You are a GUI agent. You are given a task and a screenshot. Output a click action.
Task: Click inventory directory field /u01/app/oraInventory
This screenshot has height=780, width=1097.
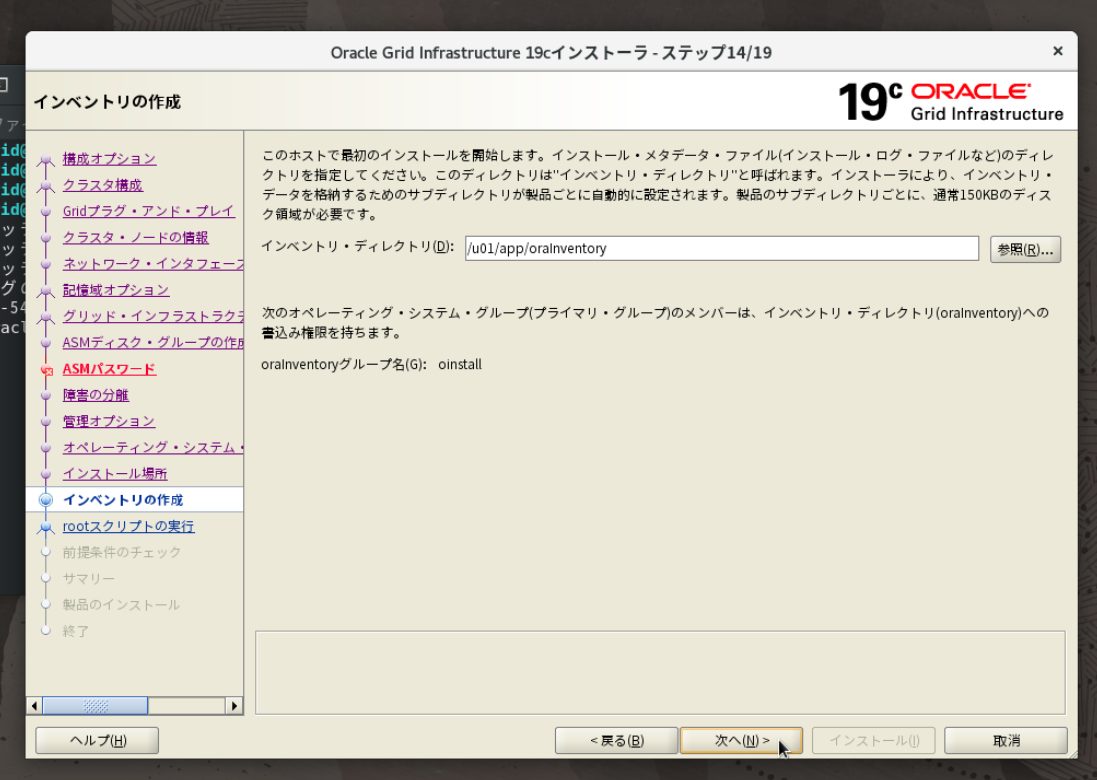coord(721,248)
